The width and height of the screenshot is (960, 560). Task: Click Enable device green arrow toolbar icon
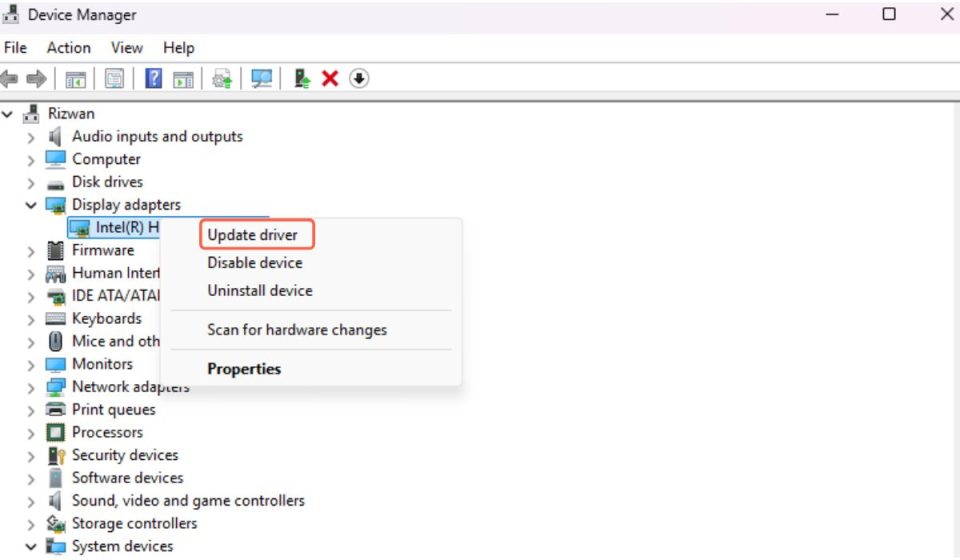pos(302,78)
